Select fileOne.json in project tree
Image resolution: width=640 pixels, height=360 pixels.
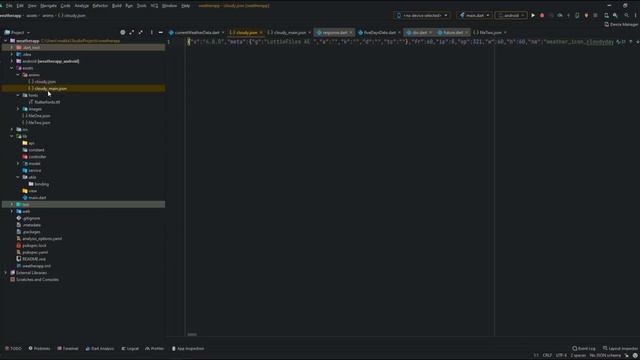pyautogui.click(x=36, y=116)
